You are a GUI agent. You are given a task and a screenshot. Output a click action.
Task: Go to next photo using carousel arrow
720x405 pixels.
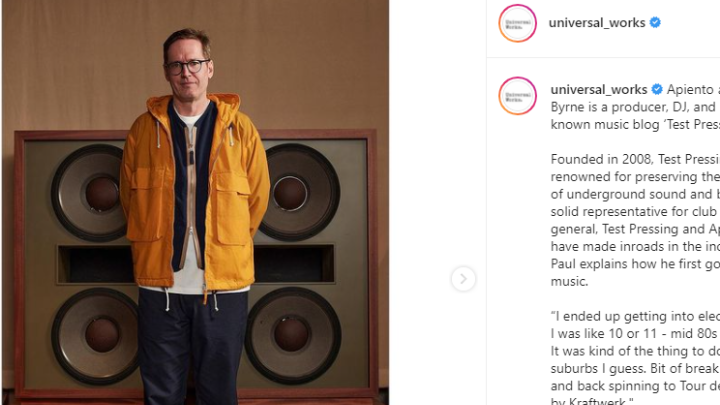463,278
